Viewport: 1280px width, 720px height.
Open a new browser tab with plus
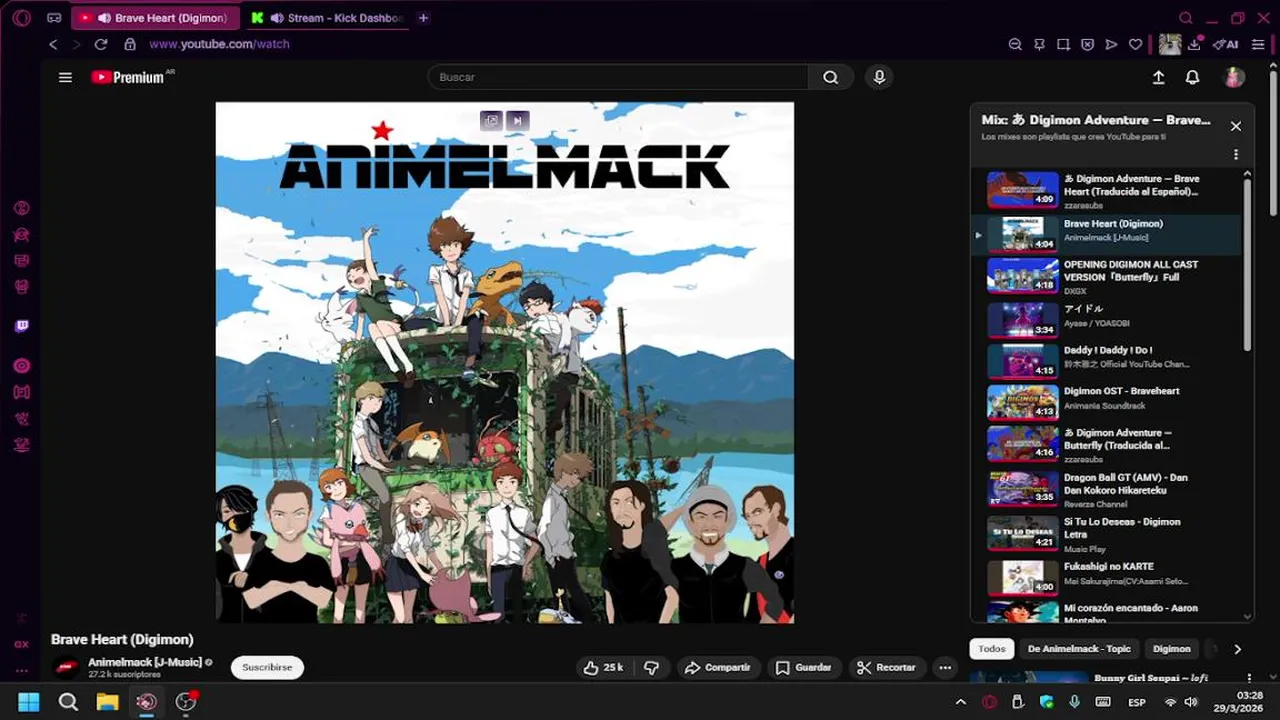pos(423,18)
